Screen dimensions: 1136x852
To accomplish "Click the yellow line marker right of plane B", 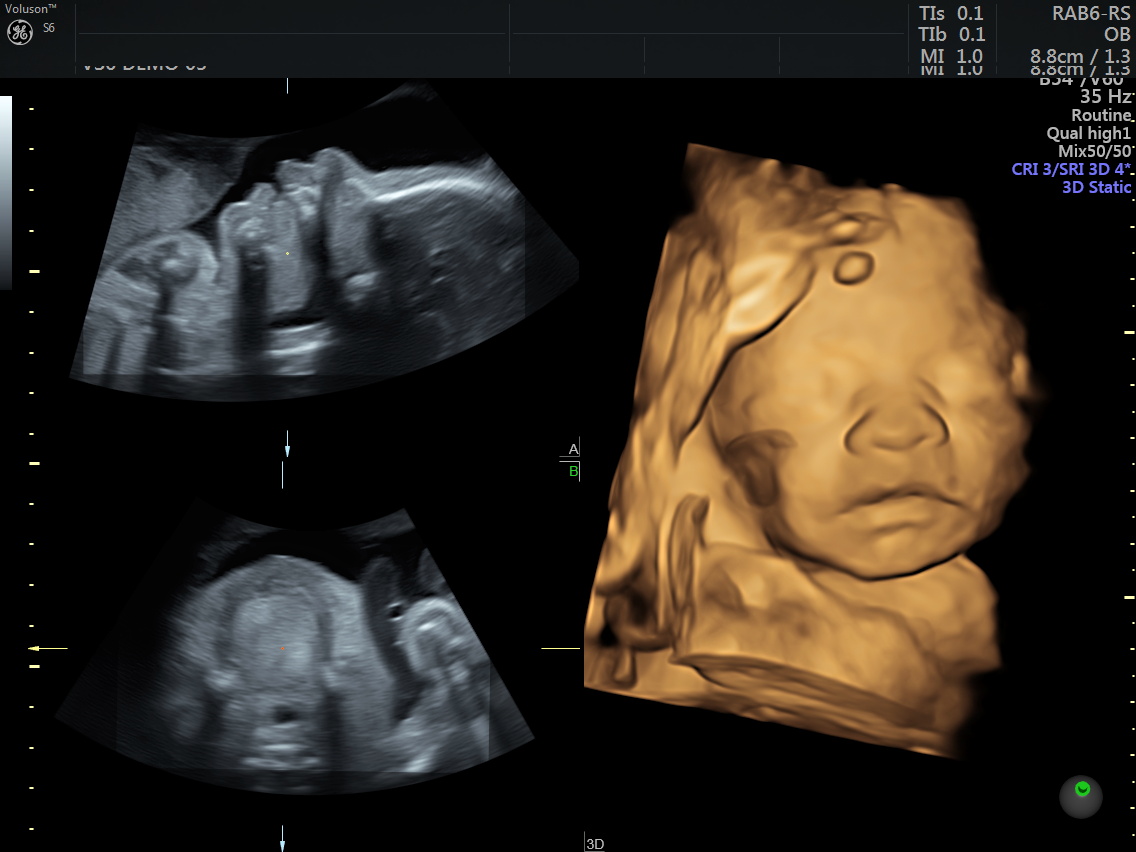I will click(560, 649).
